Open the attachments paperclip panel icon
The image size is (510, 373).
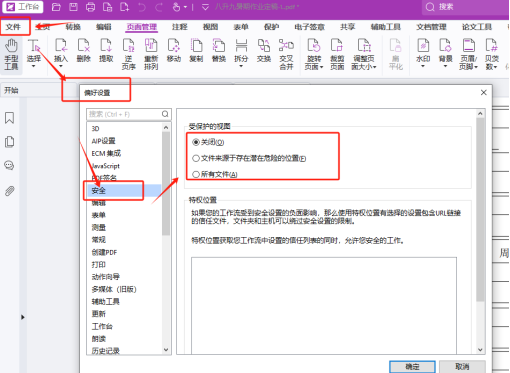coord(9,191)
